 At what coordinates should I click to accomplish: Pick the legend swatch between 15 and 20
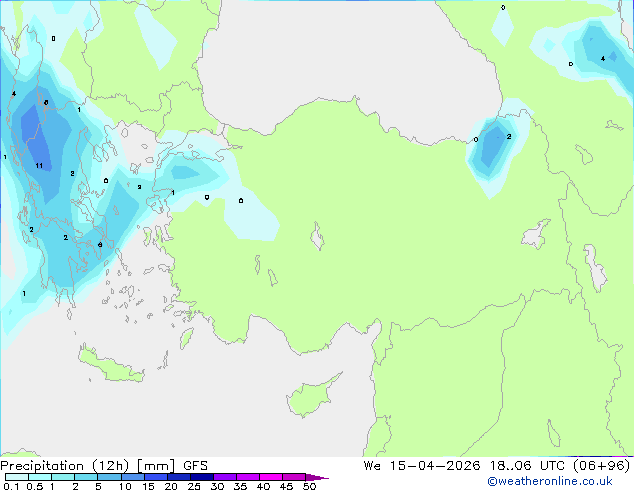coord(155,477)
